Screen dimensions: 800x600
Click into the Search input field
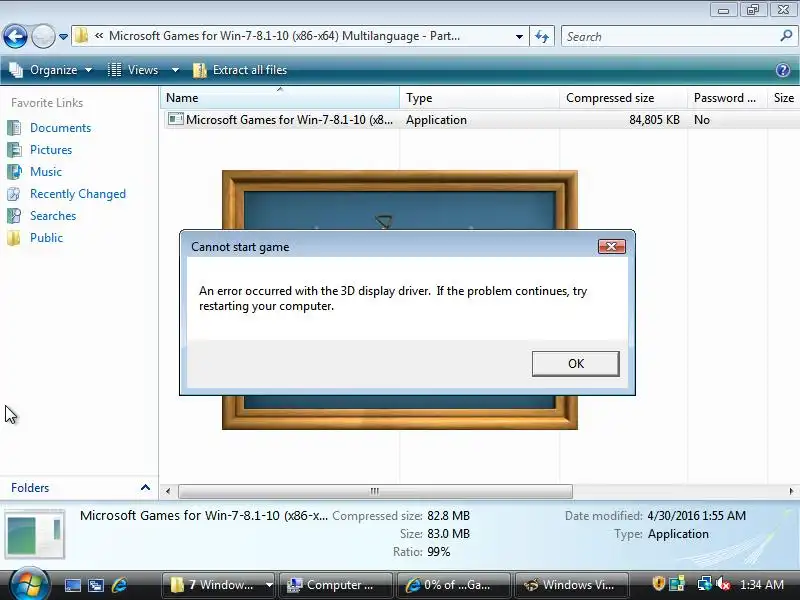point(669,37)
